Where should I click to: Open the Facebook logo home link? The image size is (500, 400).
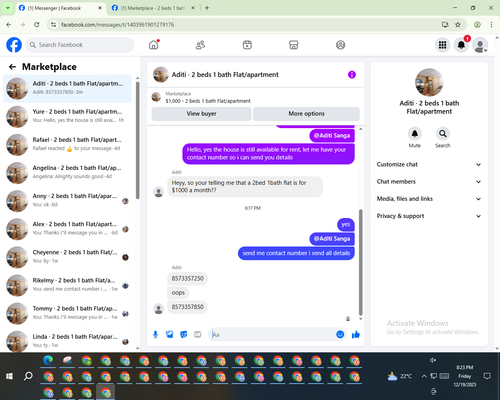coord(14,45)
